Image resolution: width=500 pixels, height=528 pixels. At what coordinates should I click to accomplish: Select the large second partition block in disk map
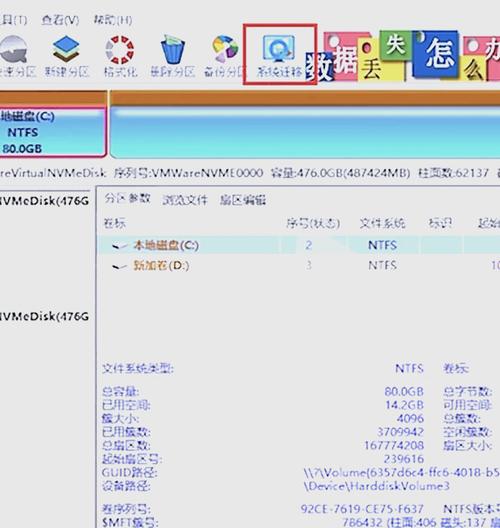(305, 132)
